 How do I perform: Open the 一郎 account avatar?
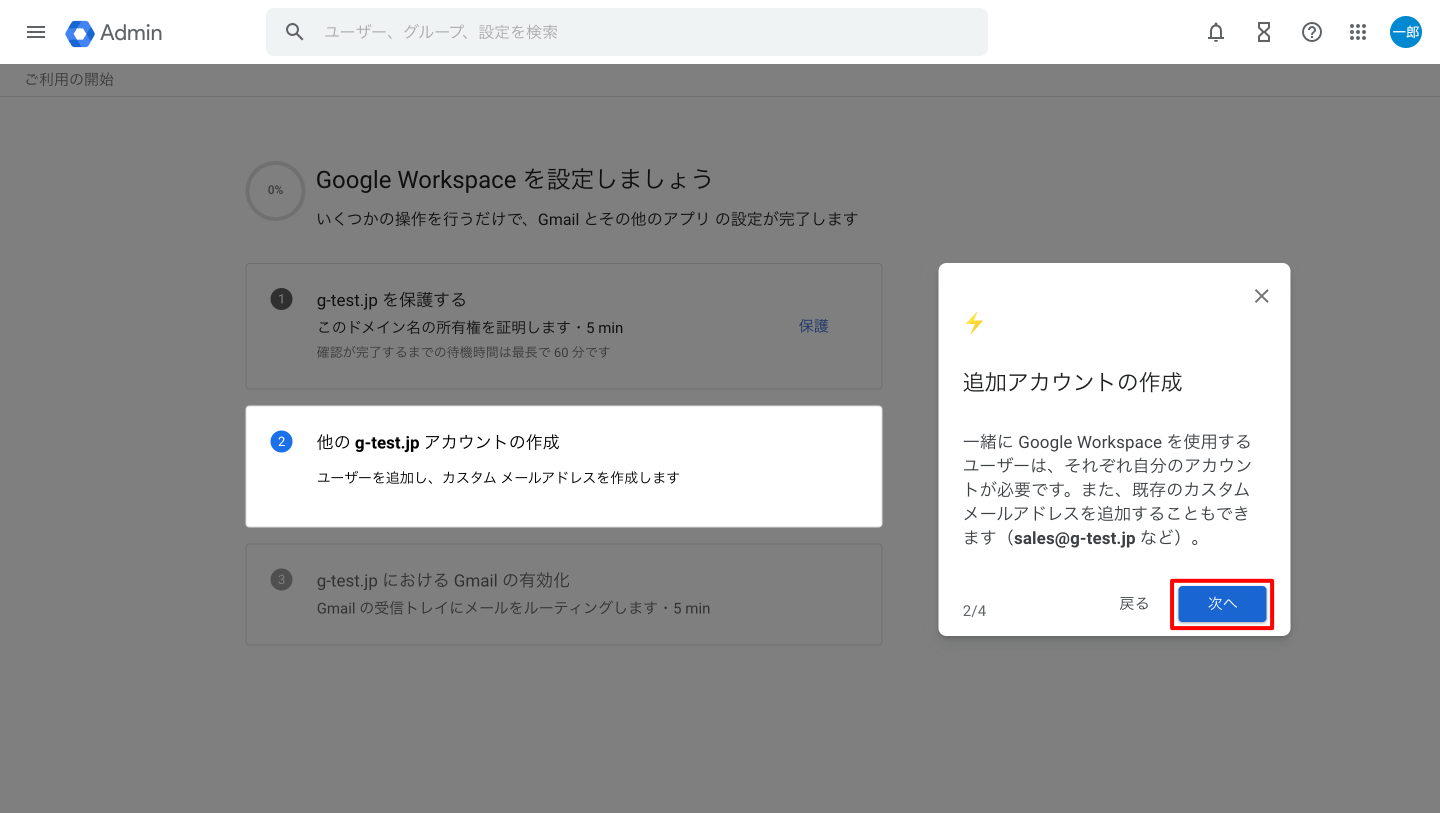tap(1406, 32)
